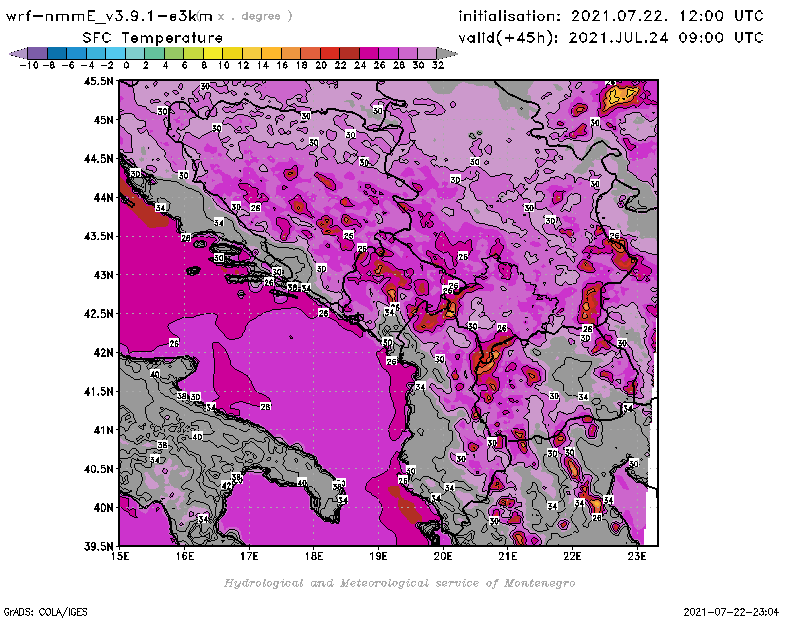Click the '17E' longitude label
Image resolution: width=800 pixels, height=618 pixels.
click(x=249, y=556)
